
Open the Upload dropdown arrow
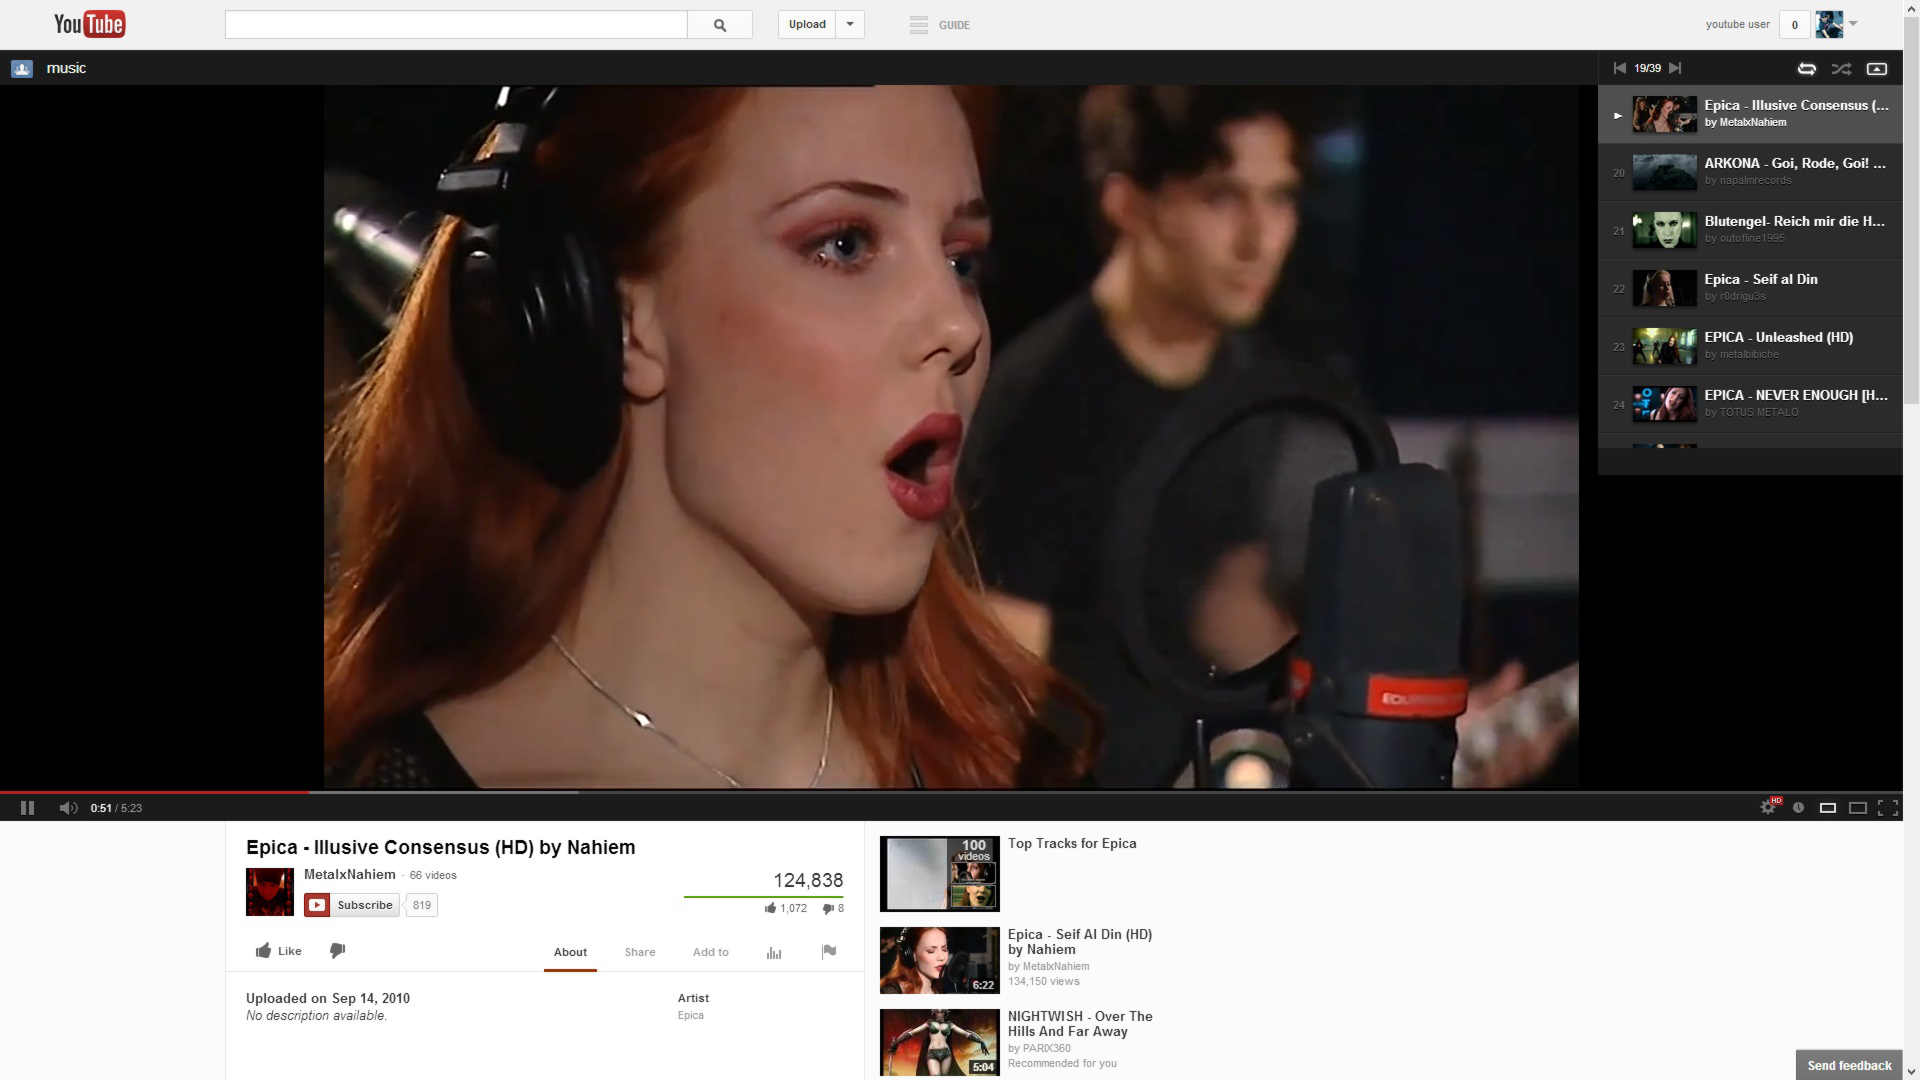click(849, 24)
